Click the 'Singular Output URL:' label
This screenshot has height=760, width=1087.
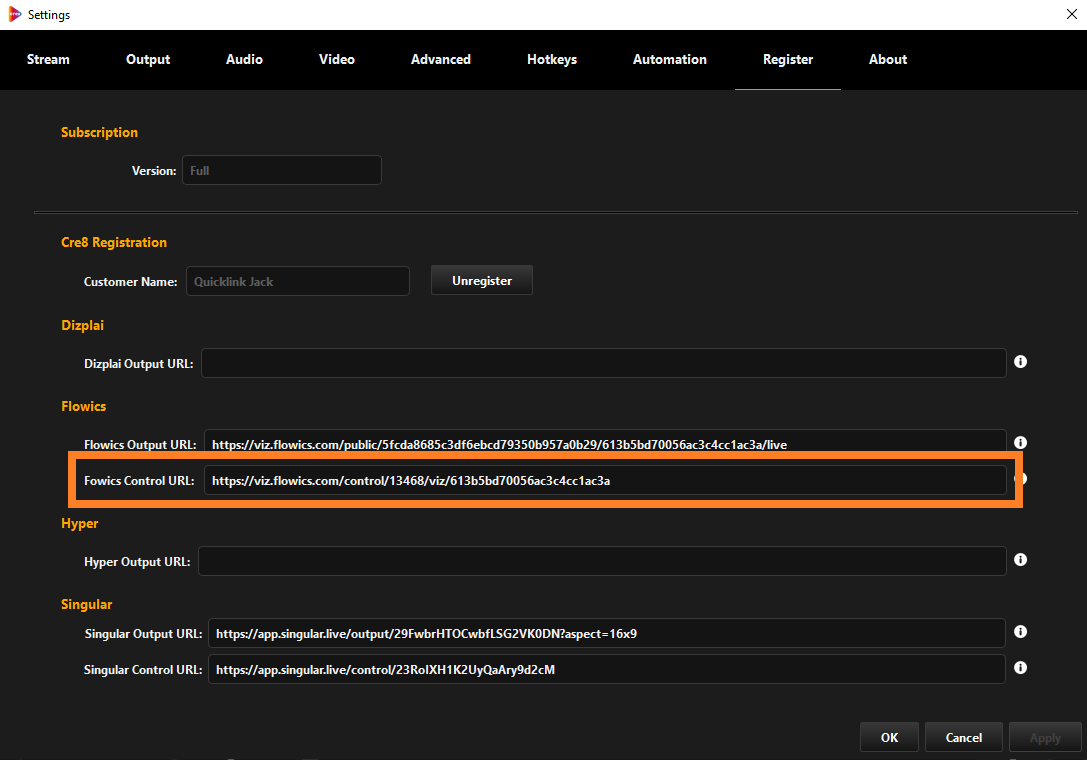tap(144, 634)
